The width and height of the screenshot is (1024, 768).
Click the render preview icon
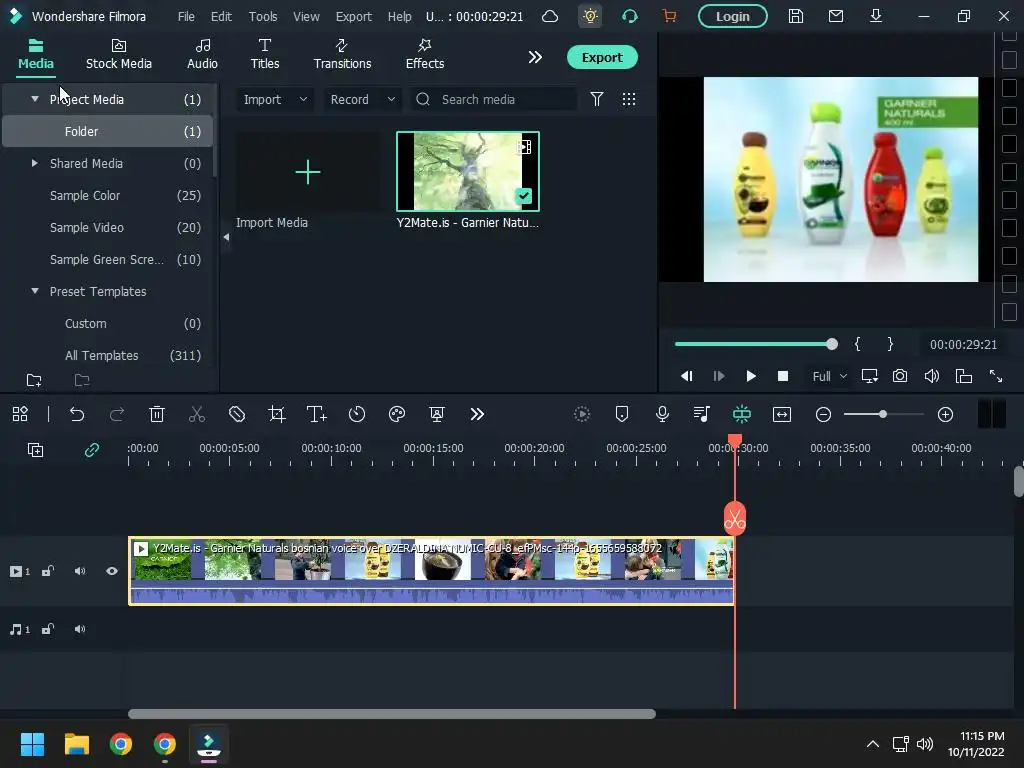[x=581, y=414]
